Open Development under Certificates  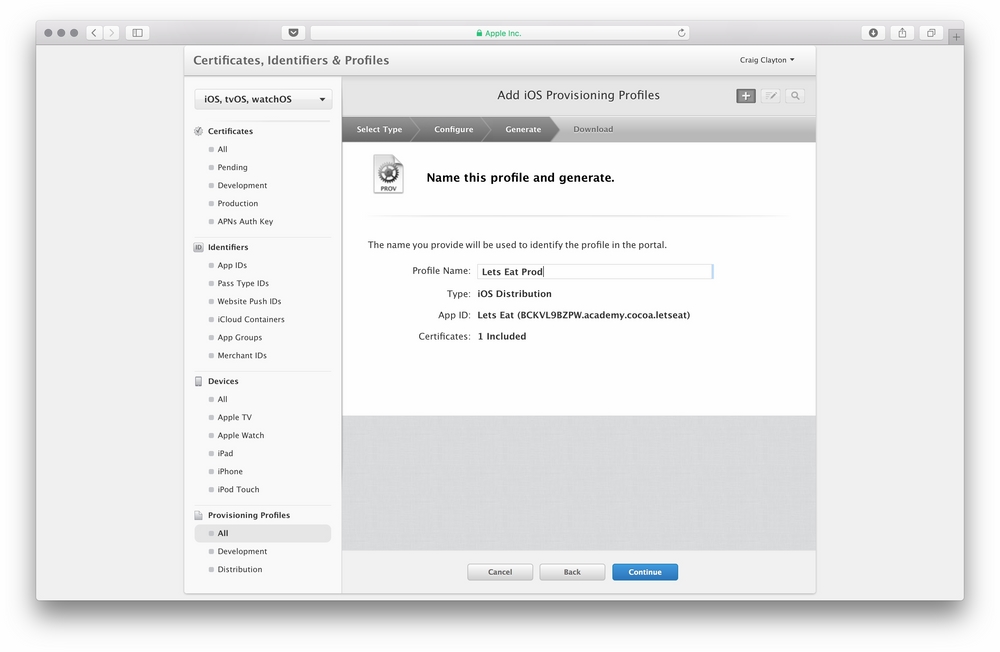click(x=242, y=185)
